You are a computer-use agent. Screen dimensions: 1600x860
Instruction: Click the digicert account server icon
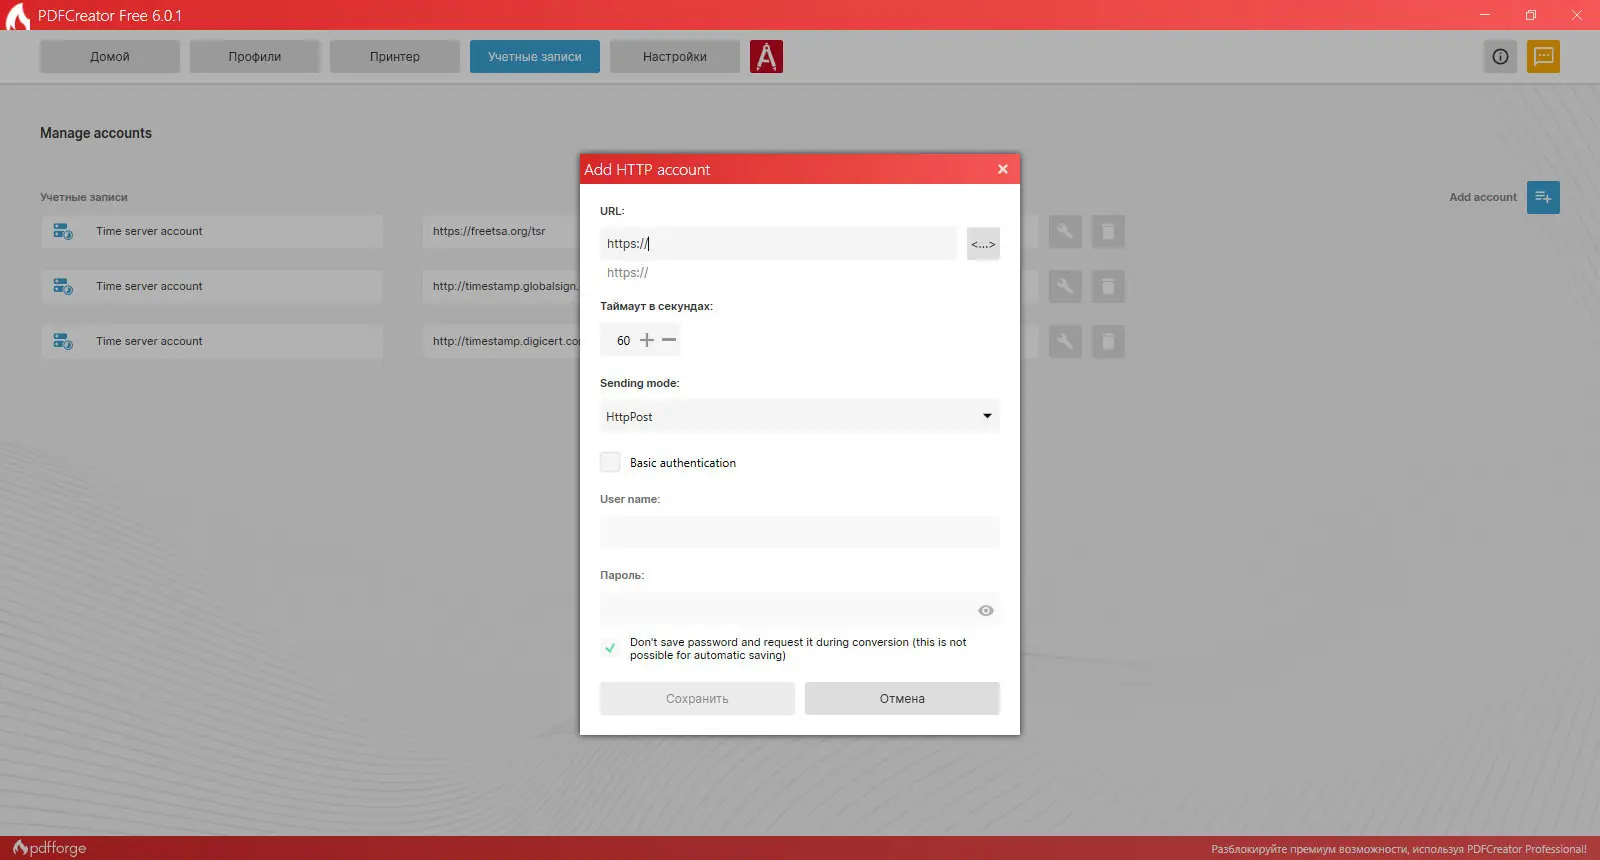pos(63,342)
